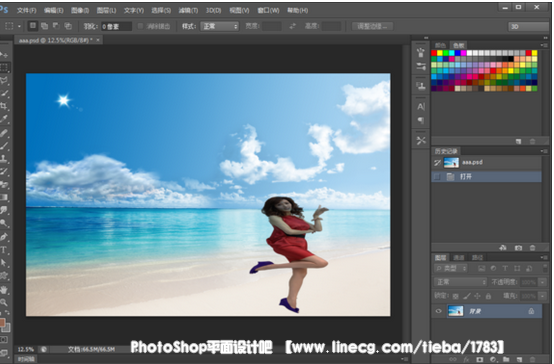Open the 编辑(E) menu

(x=53, y=10)
